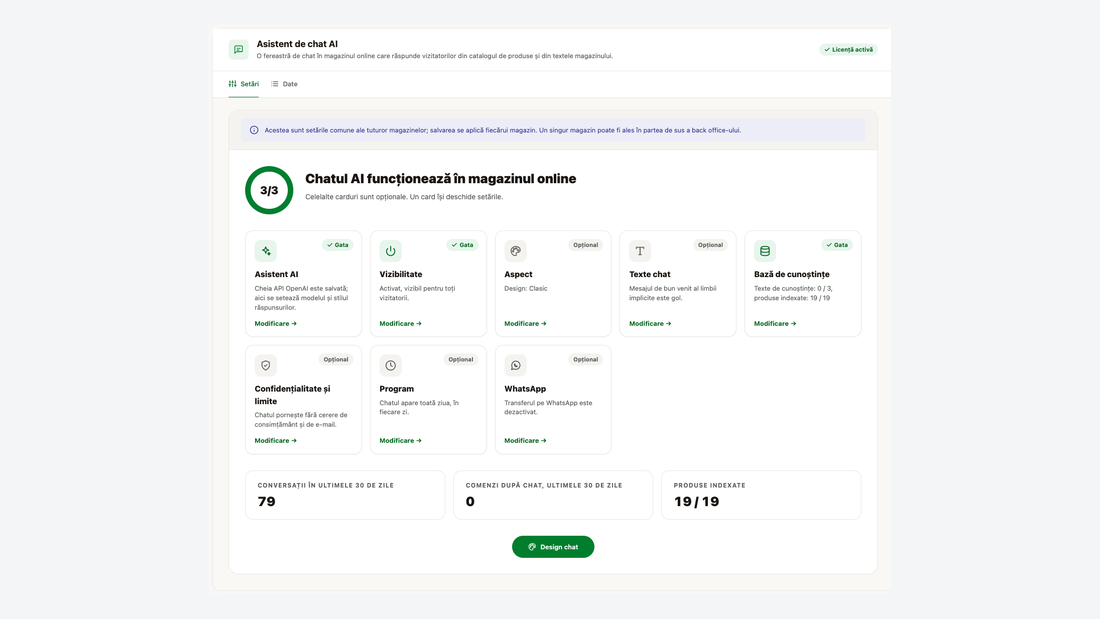
Task: Click the Texte chat card title
Action: 650,274
